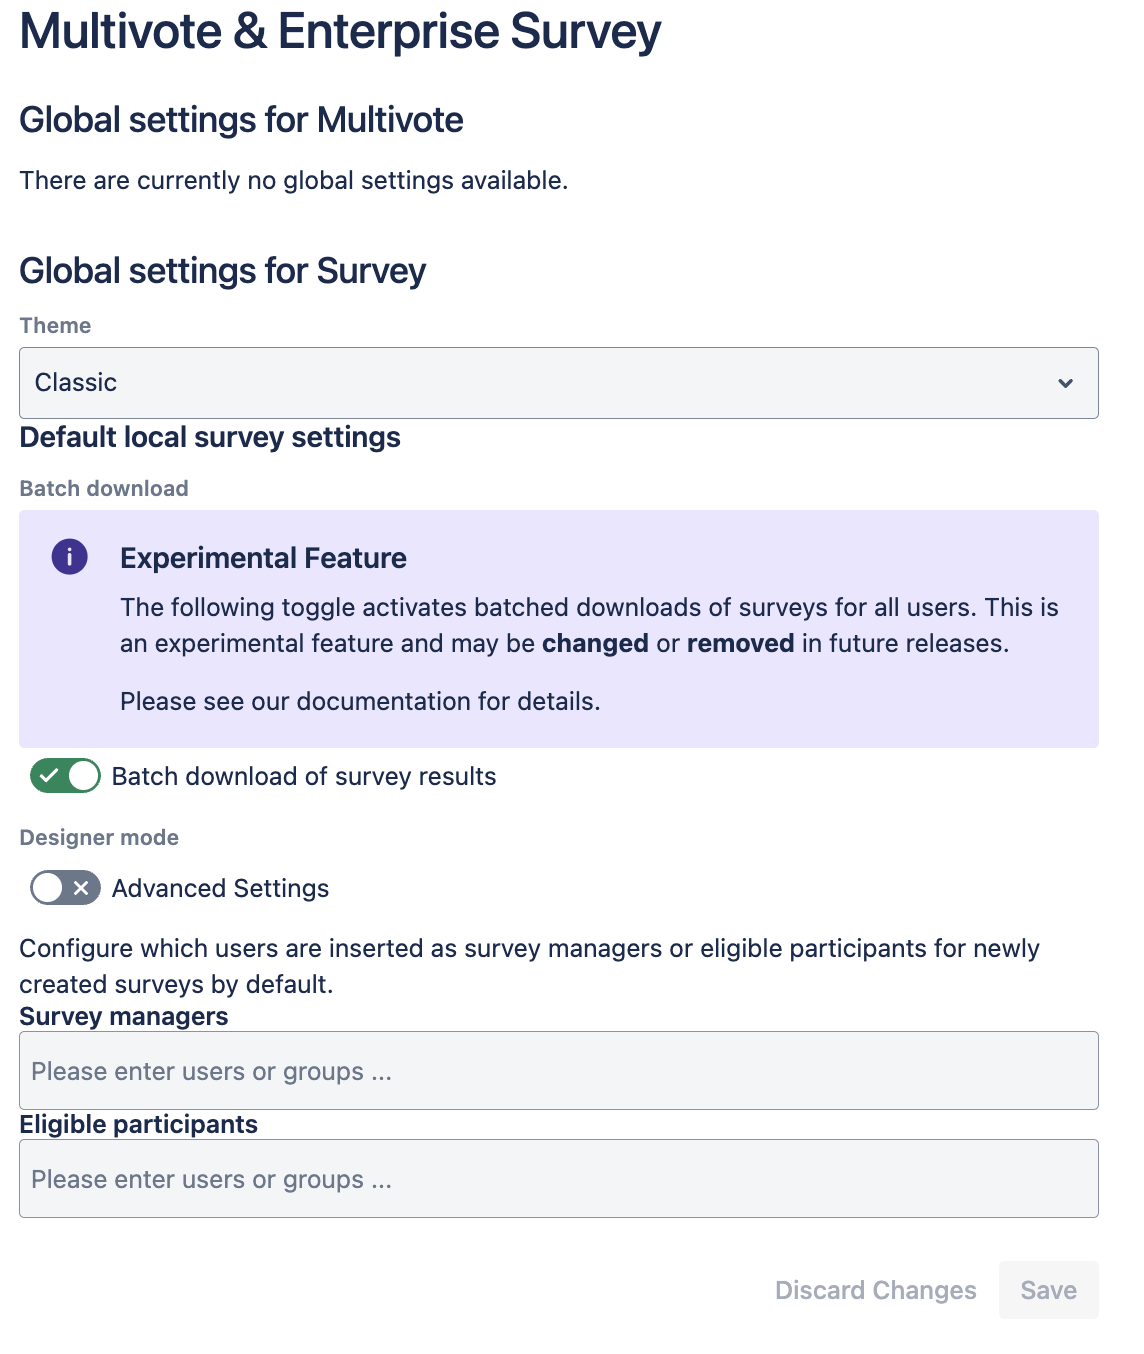The width and height of the screenshot is (1144, 1354).
Task: Click the "Designer mode" section label
Action: [99, 838]
